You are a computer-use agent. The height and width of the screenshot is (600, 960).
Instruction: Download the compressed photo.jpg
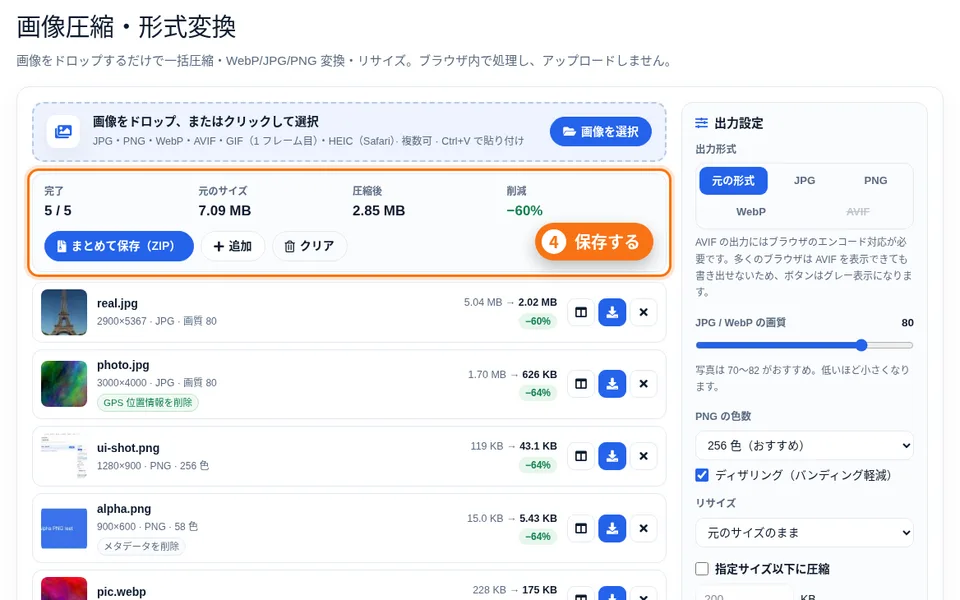612,384
